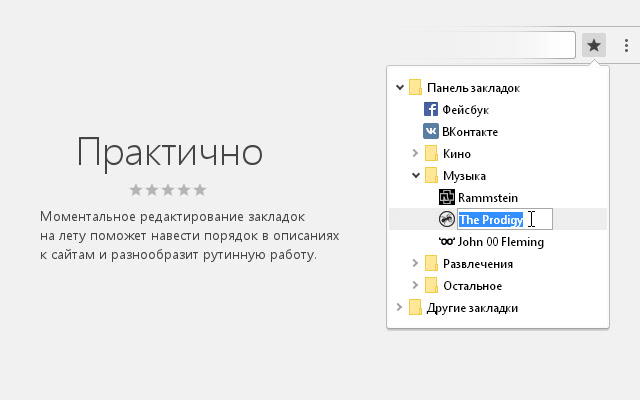Select the Развлечения folder label
This screenshot has width=640, height=400.
[x=478, y=264]
